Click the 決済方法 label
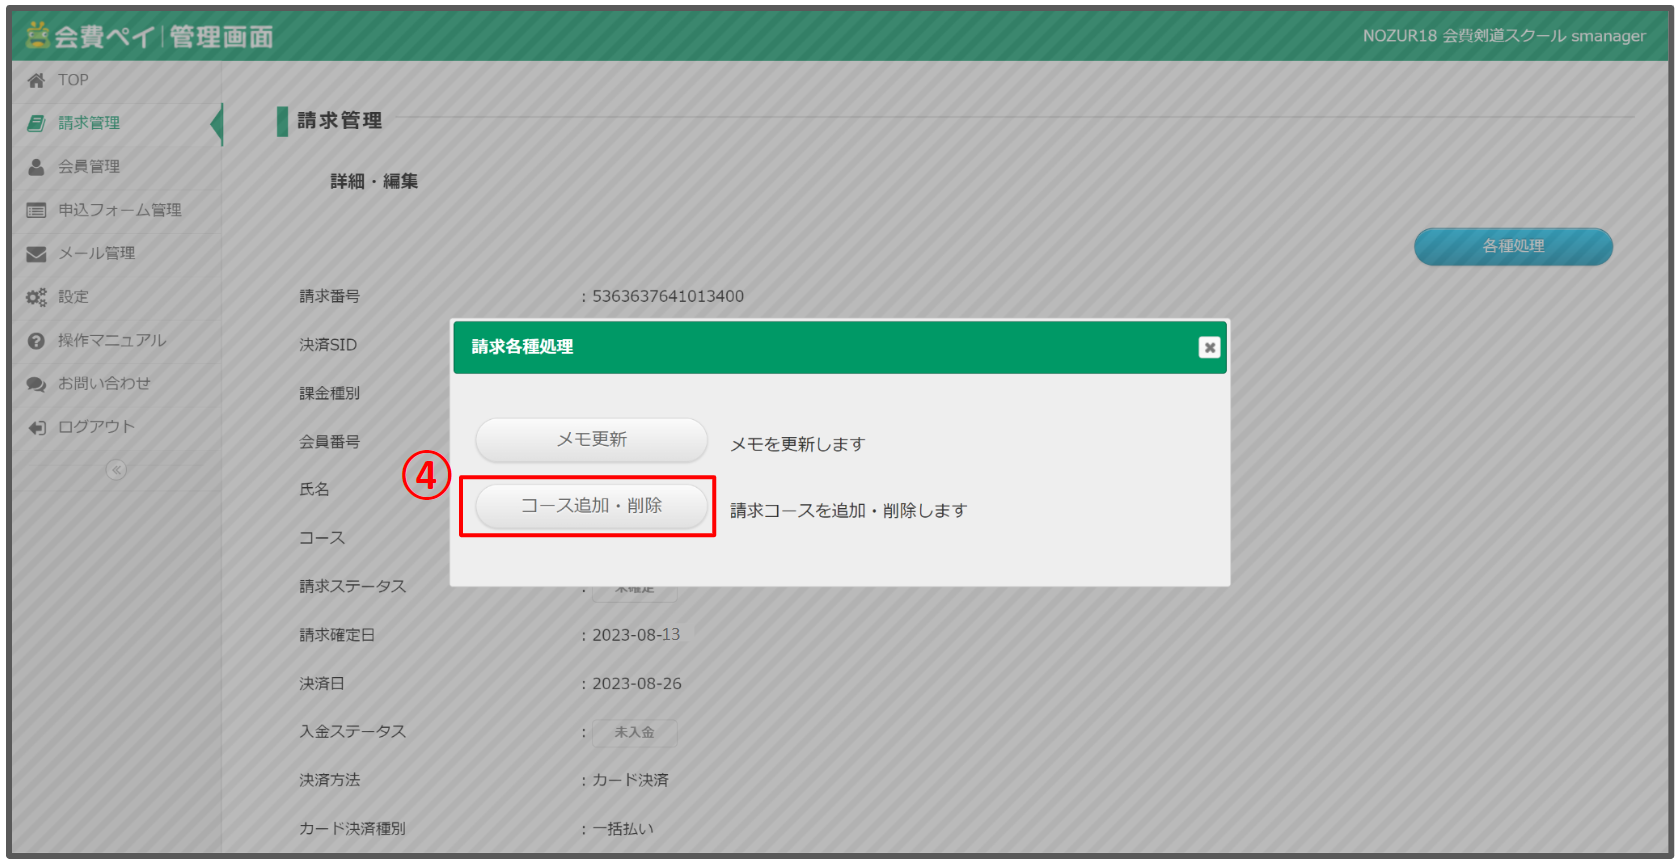1678x863 pixels. (329, 780)
